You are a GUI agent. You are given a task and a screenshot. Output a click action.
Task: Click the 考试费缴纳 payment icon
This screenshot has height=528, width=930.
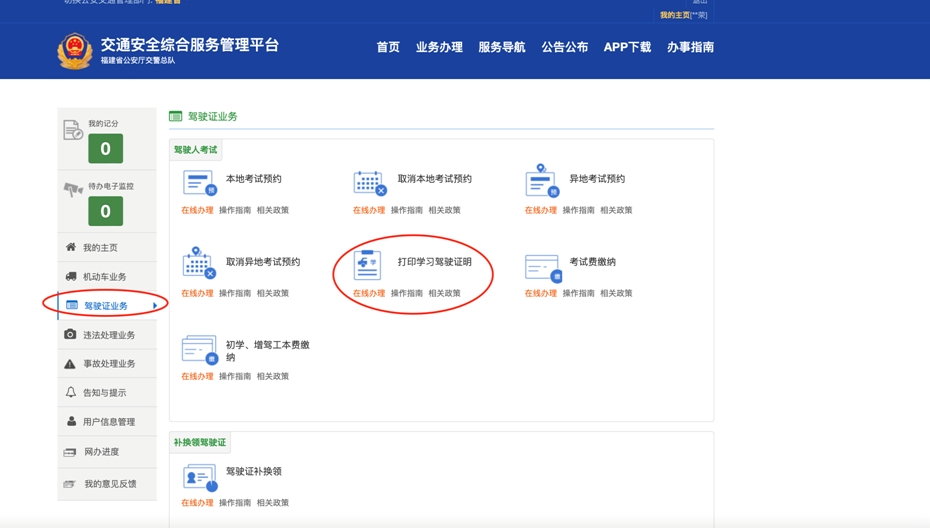(542, 267)
